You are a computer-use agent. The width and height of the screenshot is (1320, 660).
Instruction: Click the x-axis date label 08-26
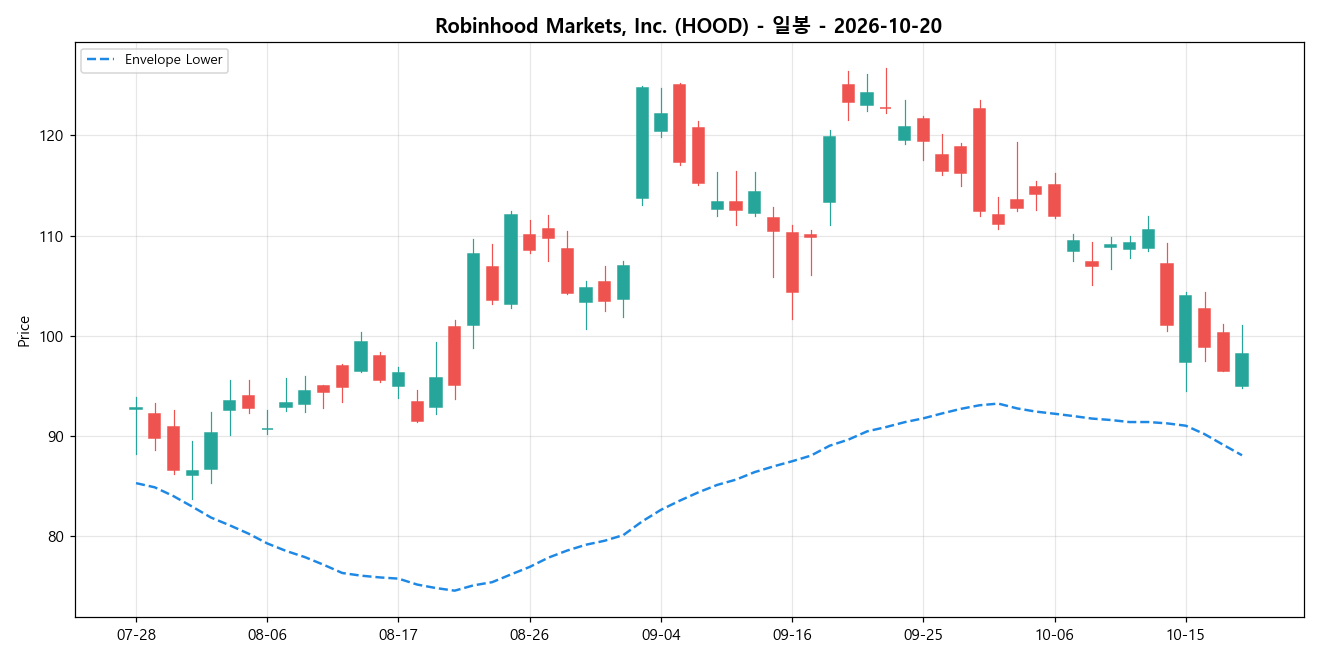point(530,635)
